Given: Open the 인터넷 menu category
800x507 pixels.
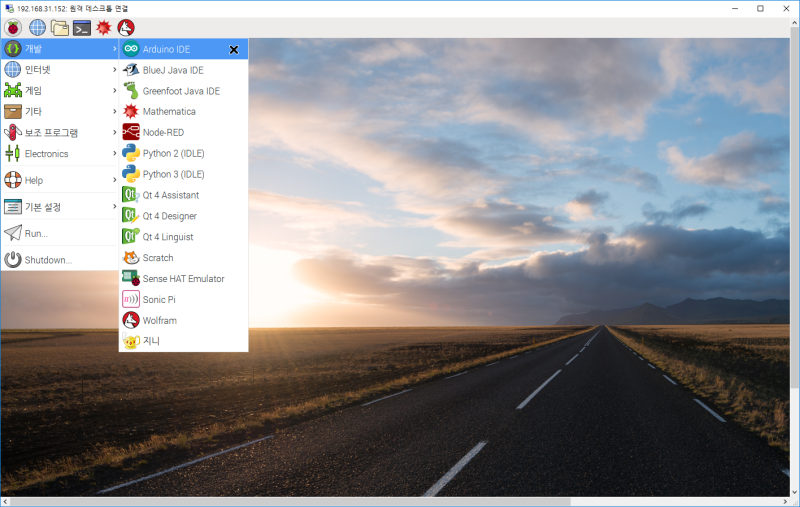Looking at the screenshot, I should click(x=60, y=69).
